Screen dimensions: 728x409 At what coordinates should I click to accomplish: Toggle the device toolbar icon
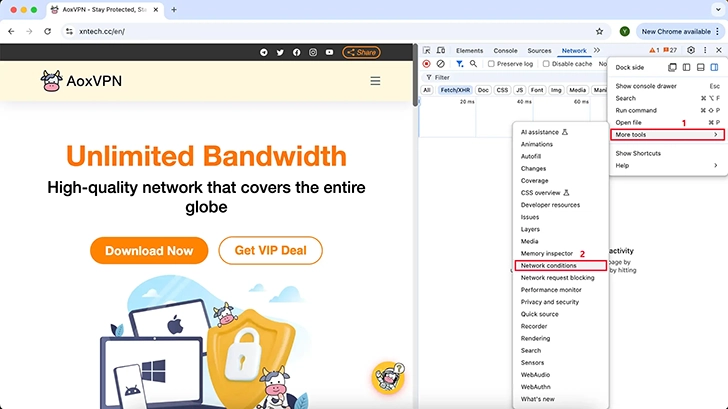[440, 50]
